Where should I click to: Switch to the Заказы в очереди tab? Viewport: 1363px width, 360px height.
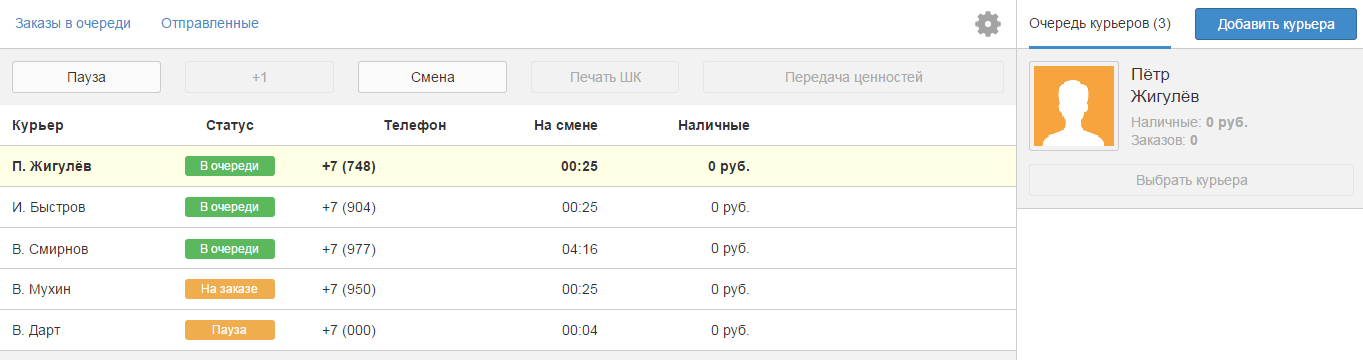coord(73,23)
